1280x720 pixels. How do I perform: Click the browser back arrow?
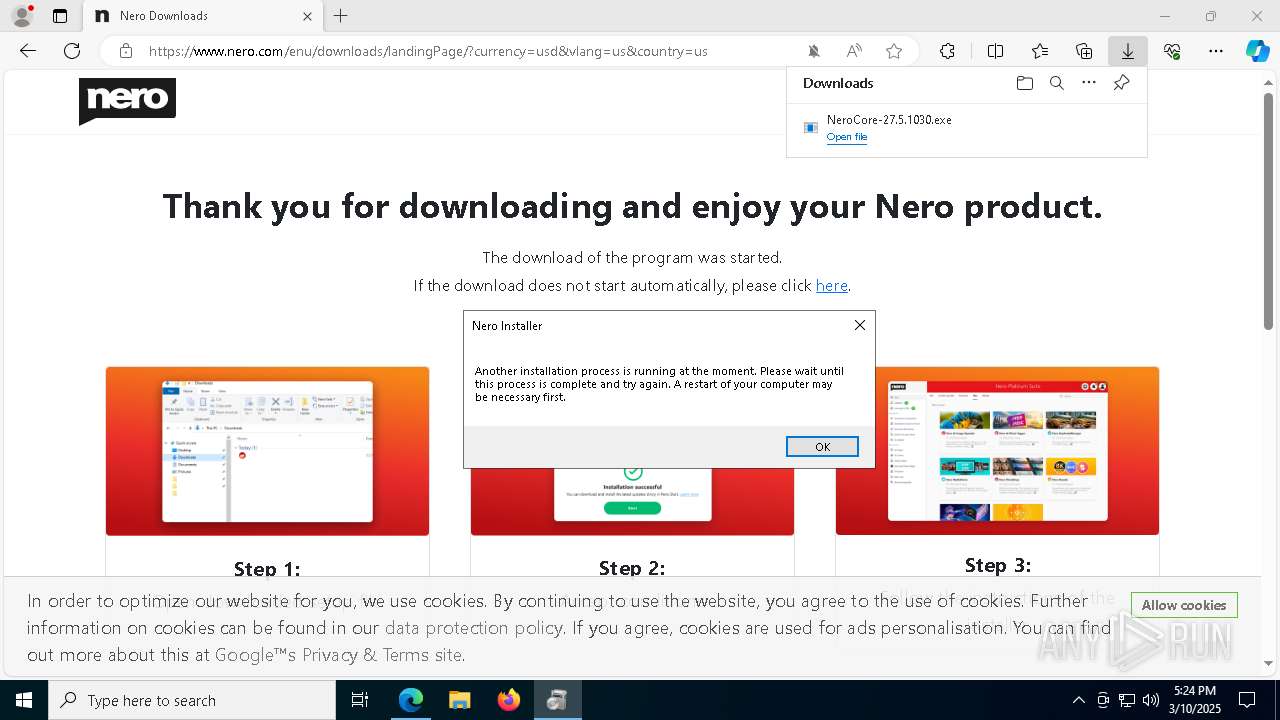(28, 51)
